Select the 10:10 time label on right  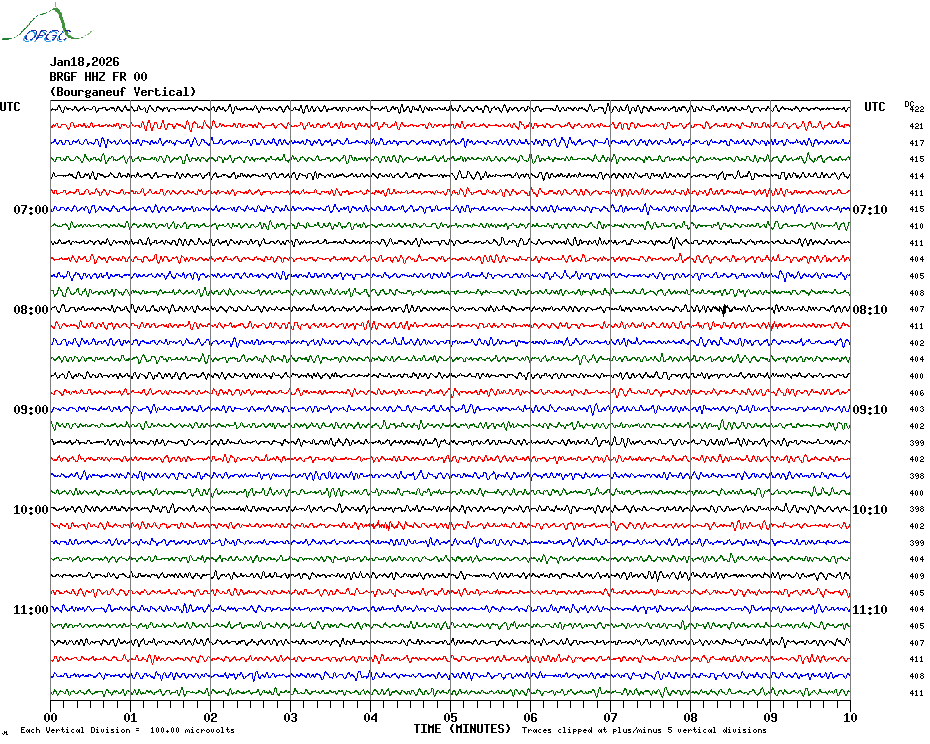pos(870,510)
